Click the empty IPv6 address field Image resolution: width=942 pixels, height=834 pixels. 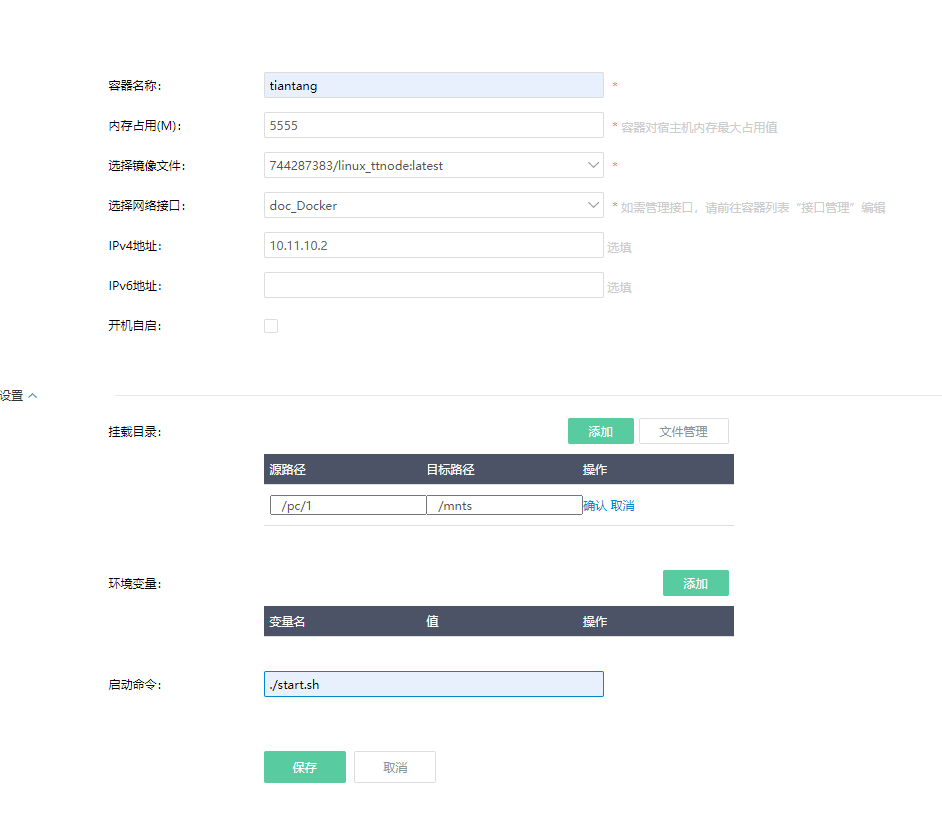tap(433, 286)
